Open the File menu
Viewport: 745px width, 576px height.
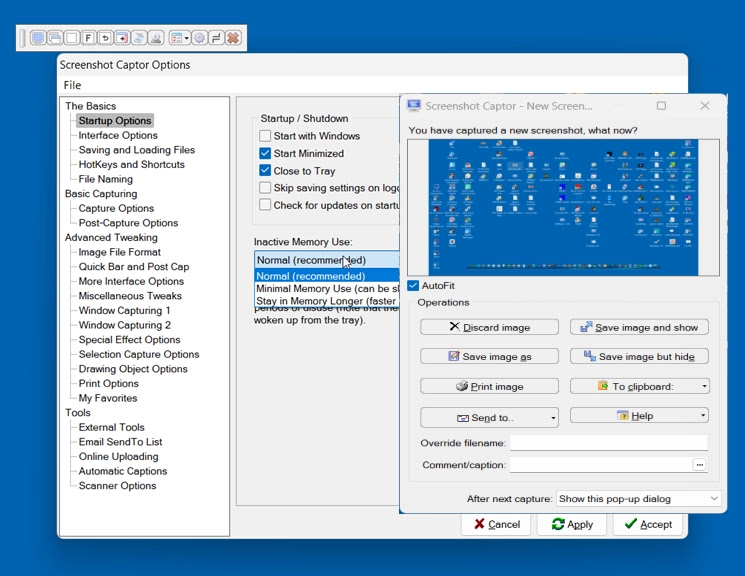point(72,85)
